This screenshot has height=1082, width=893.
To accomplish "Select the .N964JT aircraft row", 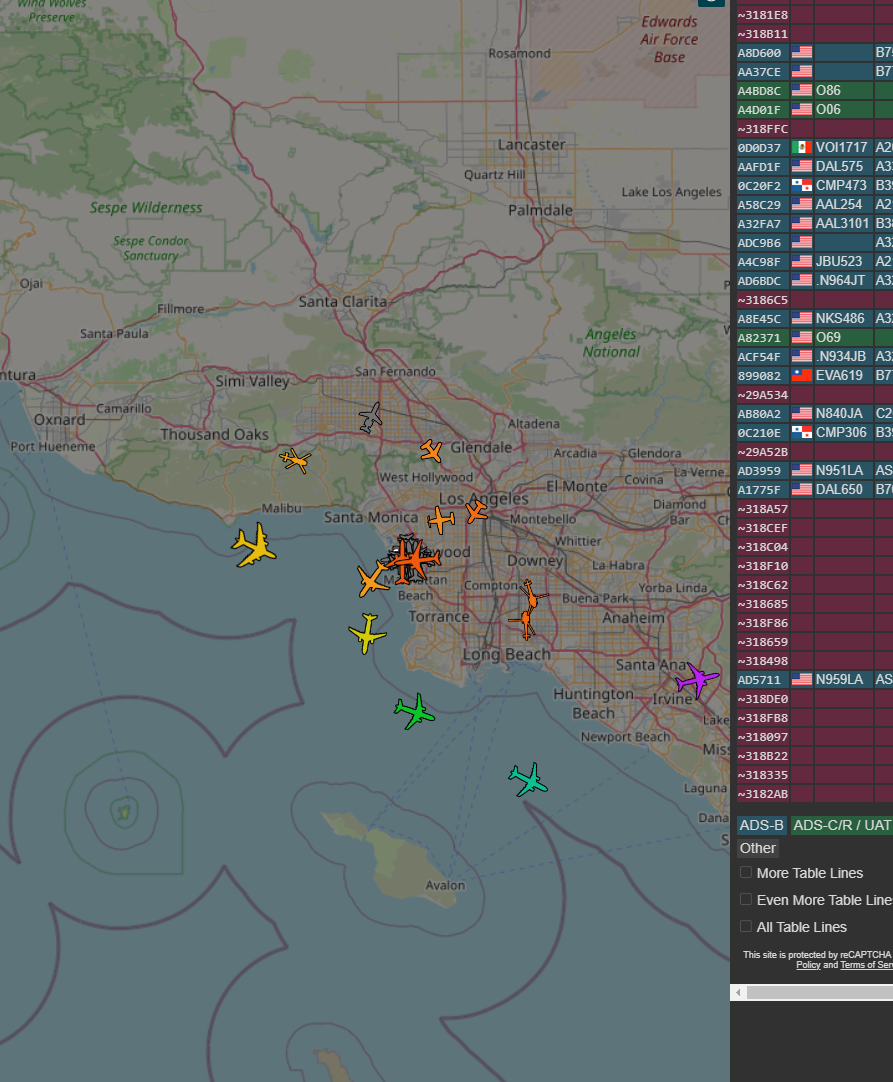I will coord(814,280).
